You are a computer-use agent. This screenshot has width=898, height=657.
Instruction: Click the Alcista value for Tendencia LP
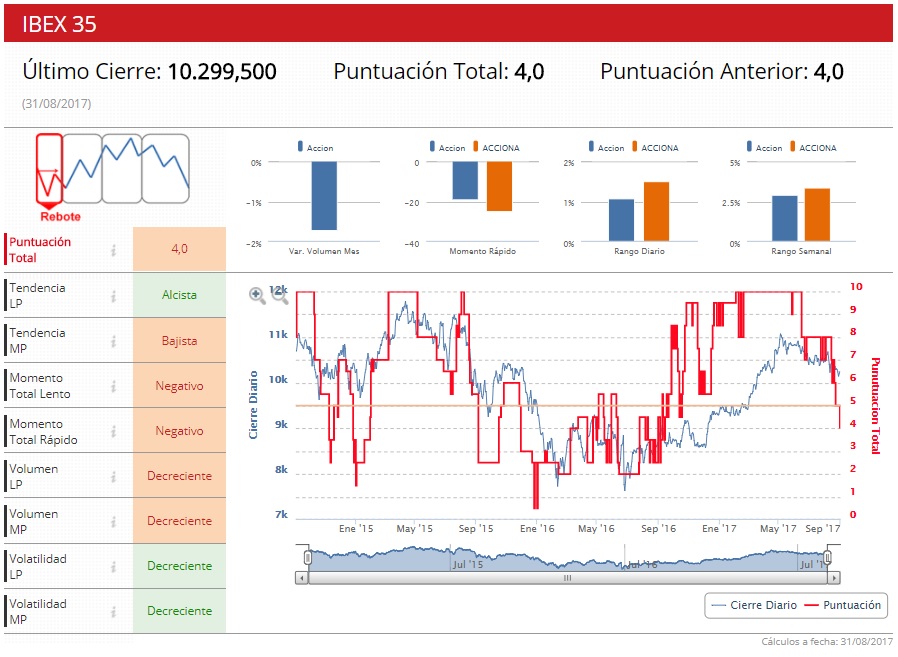(179, 295)
